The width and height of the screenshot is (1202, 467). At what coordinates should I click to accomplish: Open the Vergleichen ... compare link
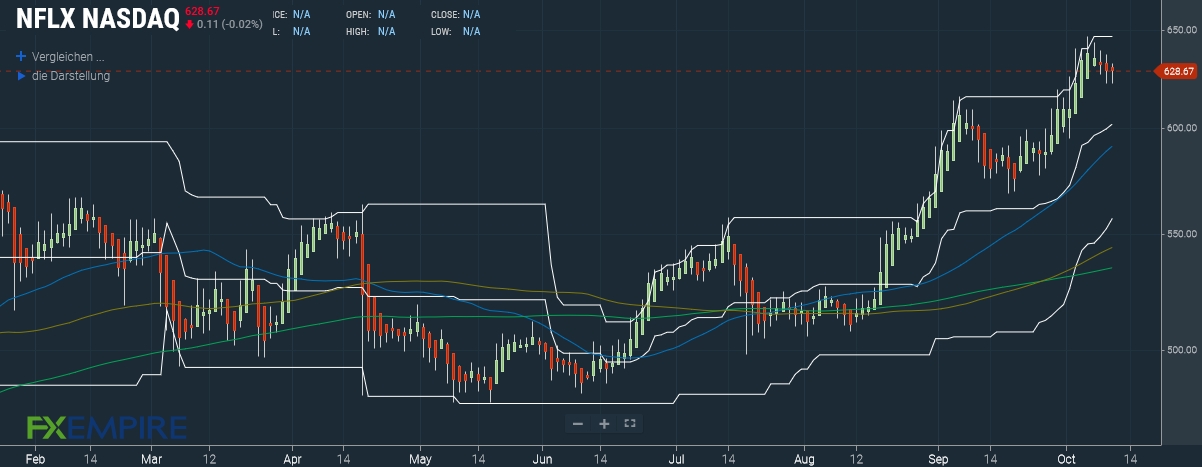point(68,56)
